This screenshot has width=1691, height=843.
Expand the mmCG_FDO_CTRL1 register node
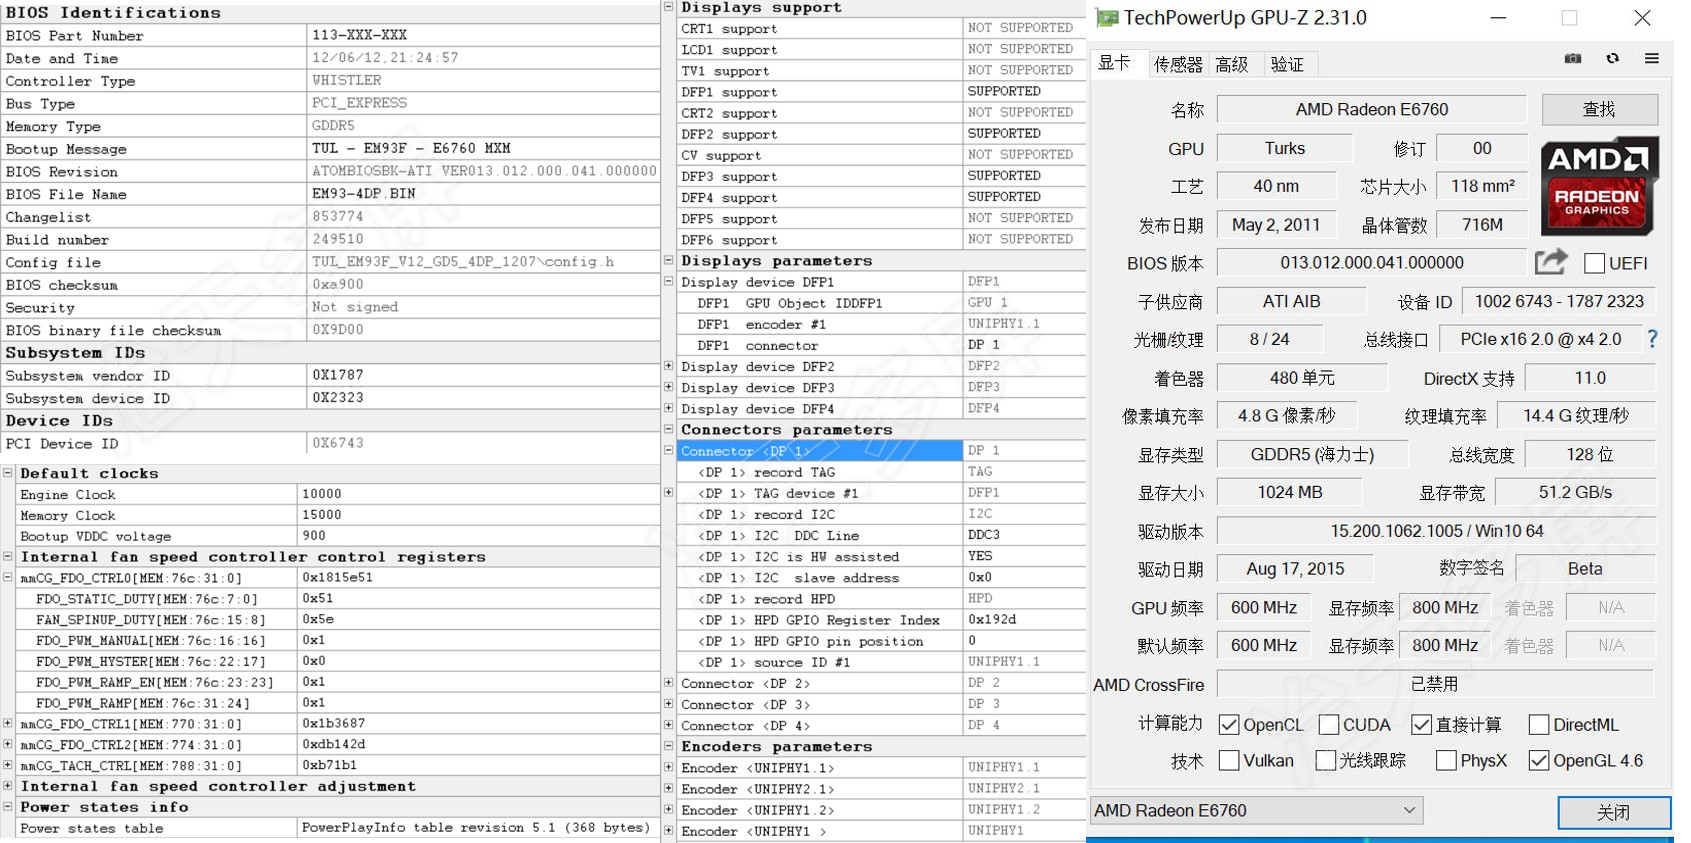pyautogui.click(x=8, y=723)
